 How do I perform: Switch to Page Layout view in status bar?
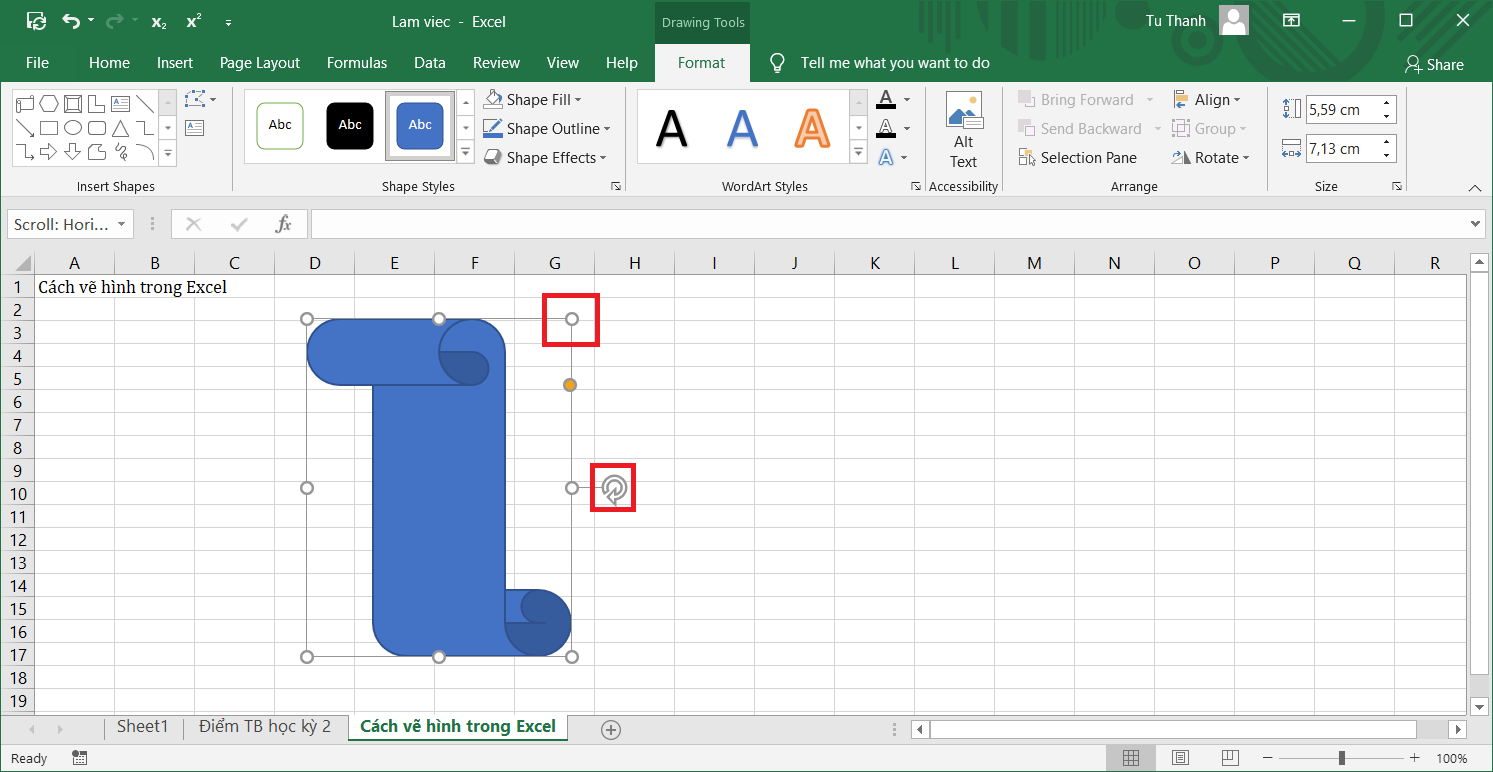click(1181, 758)
